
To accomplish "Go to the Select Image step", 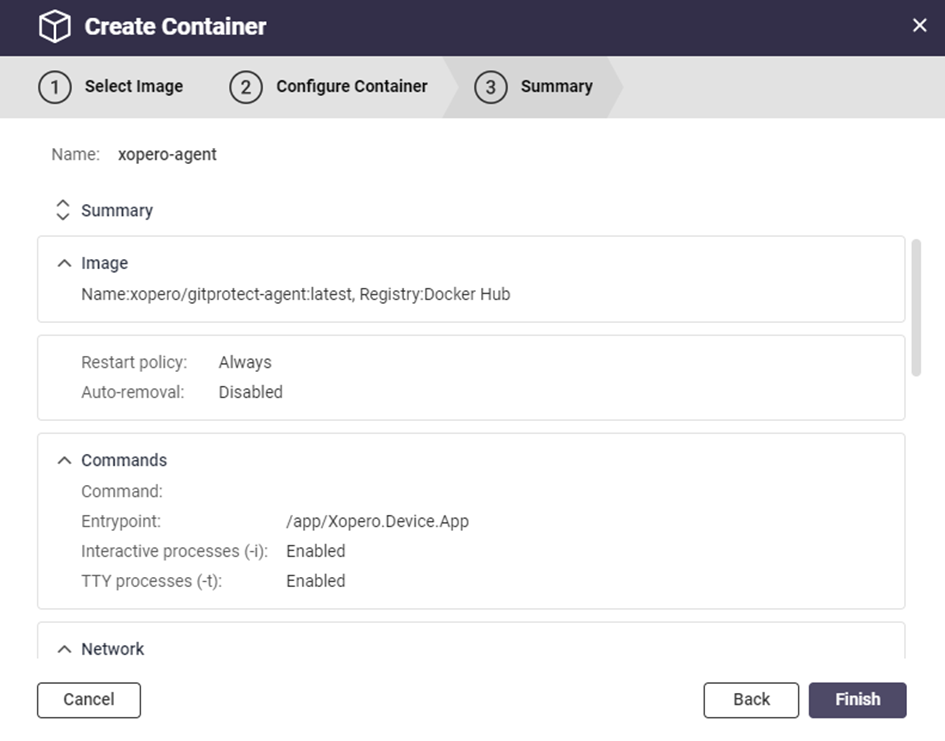I will pos(133,87).
